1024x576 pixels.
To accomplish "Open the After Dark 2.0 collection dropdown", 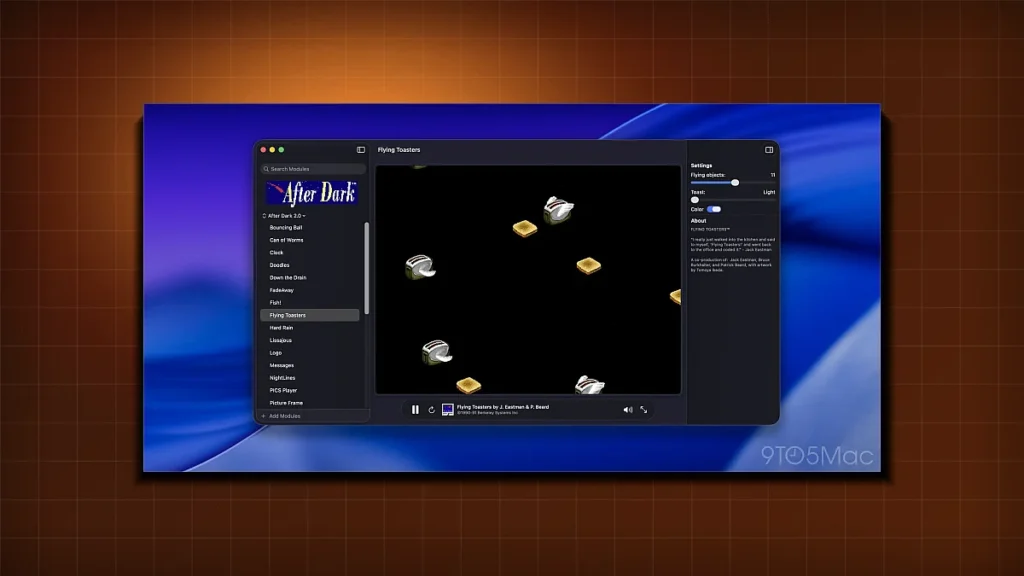I will pos(284,216).
